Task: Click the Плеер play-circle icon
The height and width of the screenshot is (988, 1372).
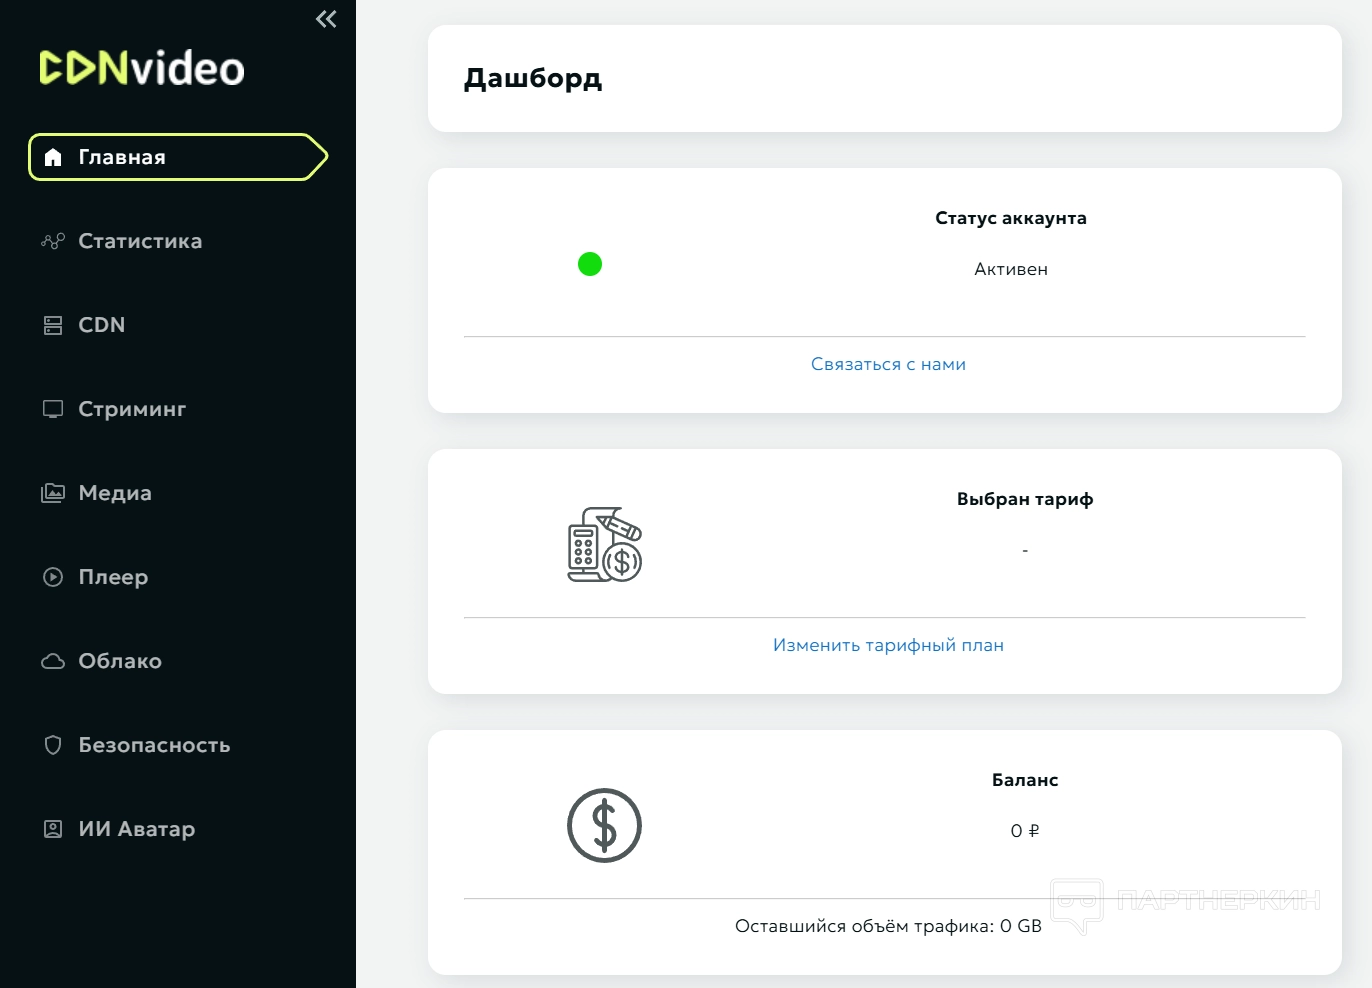Action: coord(53,577)
